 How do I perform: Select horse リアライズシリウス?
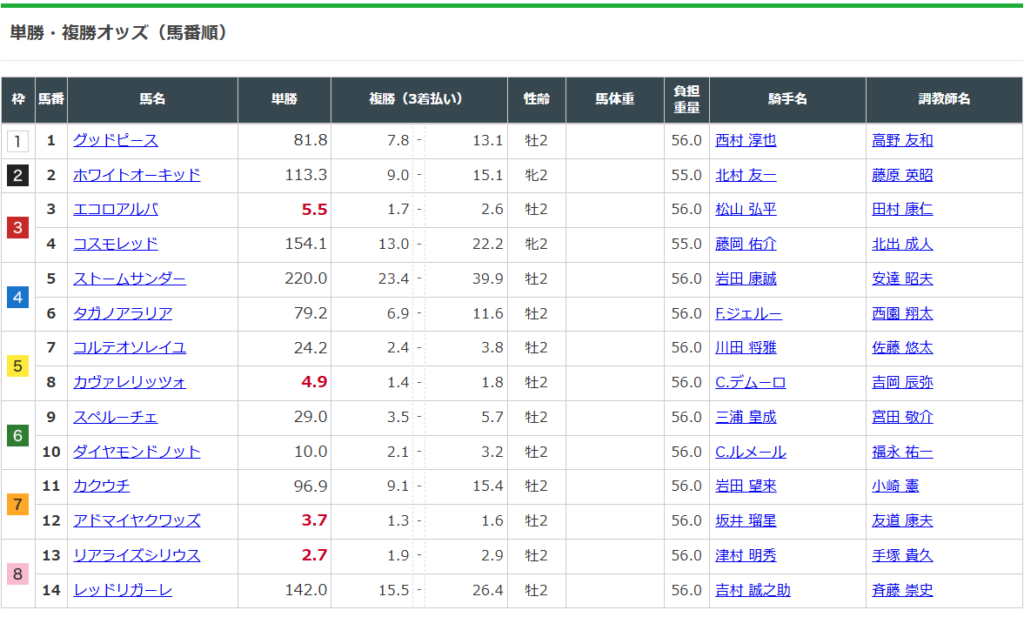[136, 556]
